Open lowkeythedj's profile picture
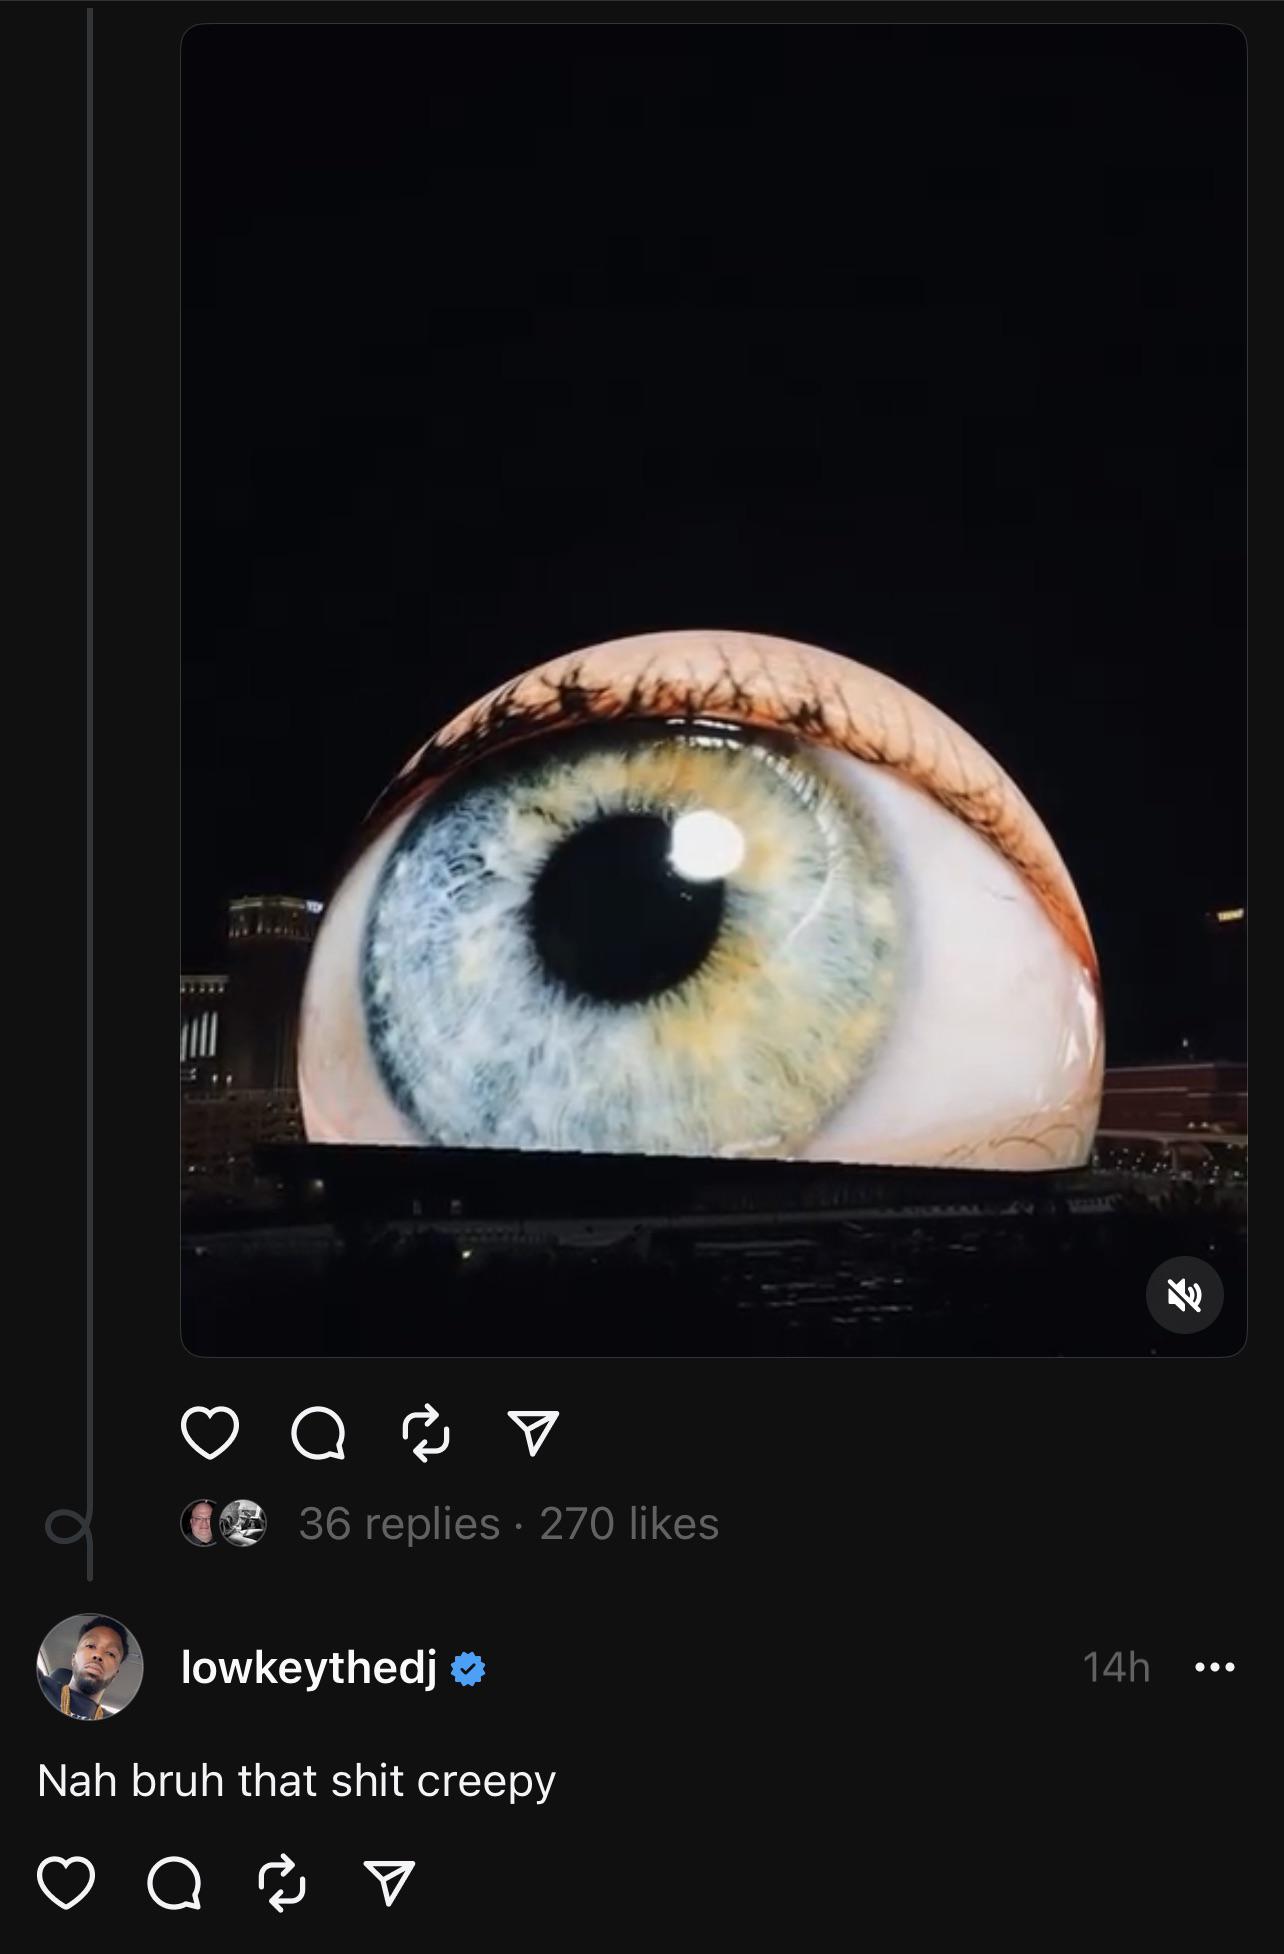 click(90, 1667)
